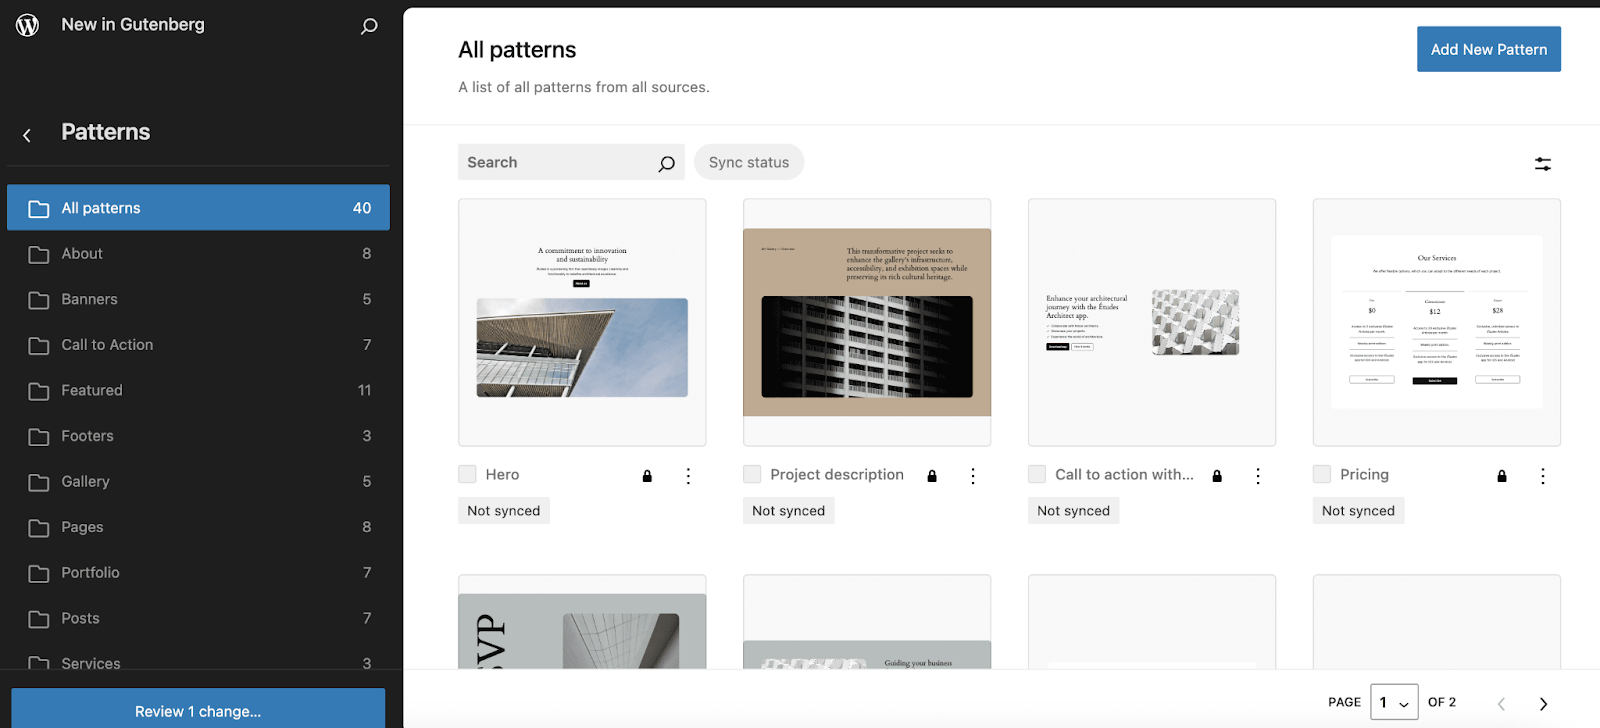Open the Banners category
1600x728 pixels.
198,299
